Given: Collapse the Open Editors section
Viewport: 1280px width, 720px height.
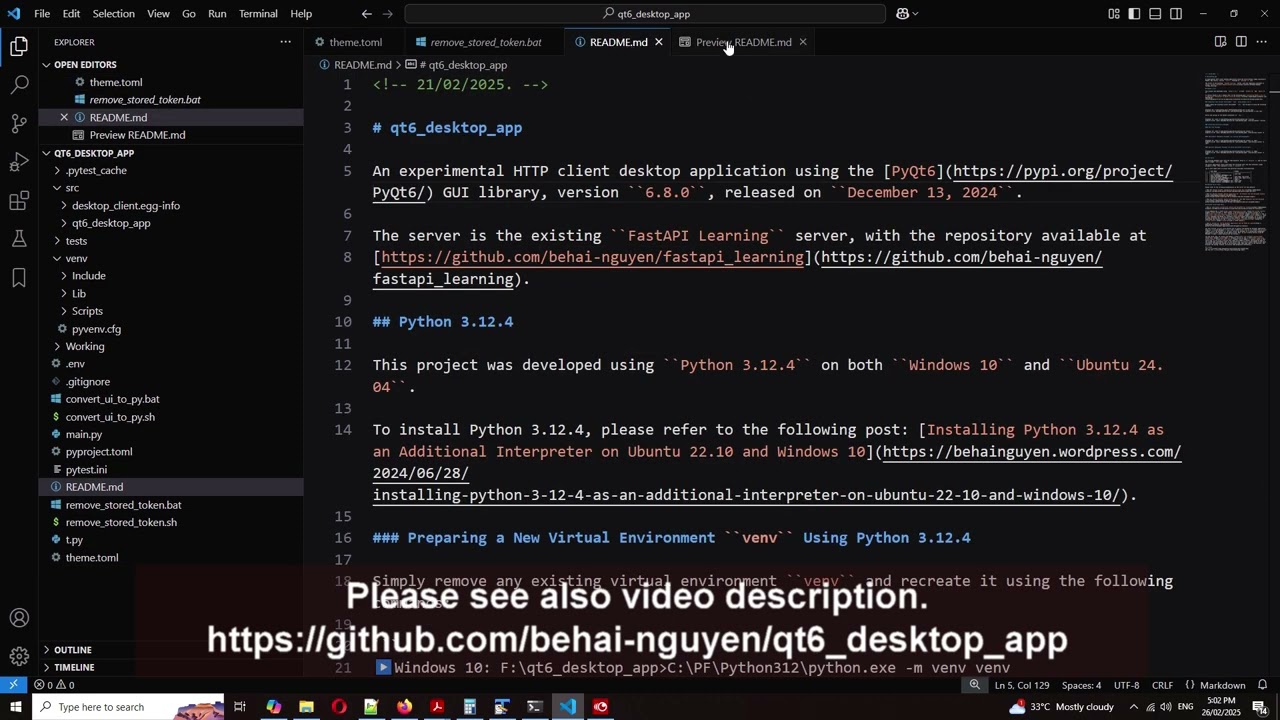Looking at the screenshot, I should 171,64.
